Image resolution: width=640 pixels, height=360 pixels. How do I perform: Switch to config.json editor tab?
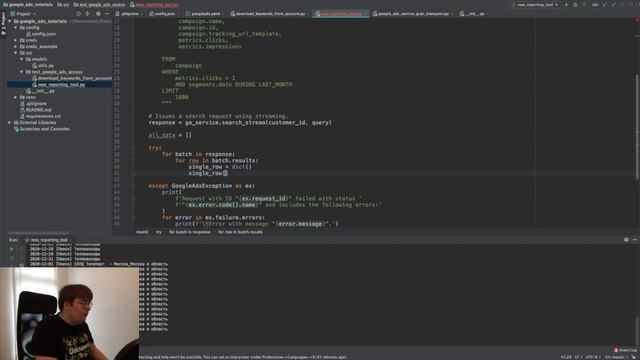point(162,13)
